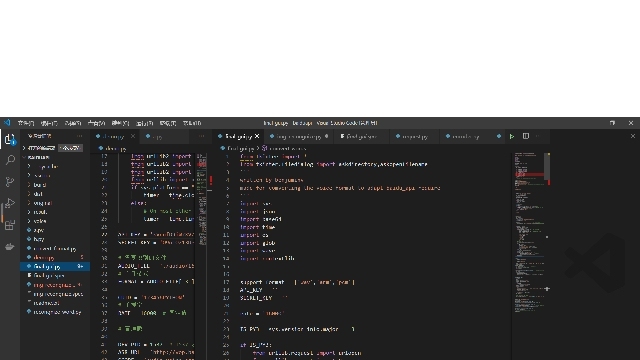Click the demo.py breadcrumb in left editor
Image resolution: width=640 pixels, height=360 pixels.
116,149
